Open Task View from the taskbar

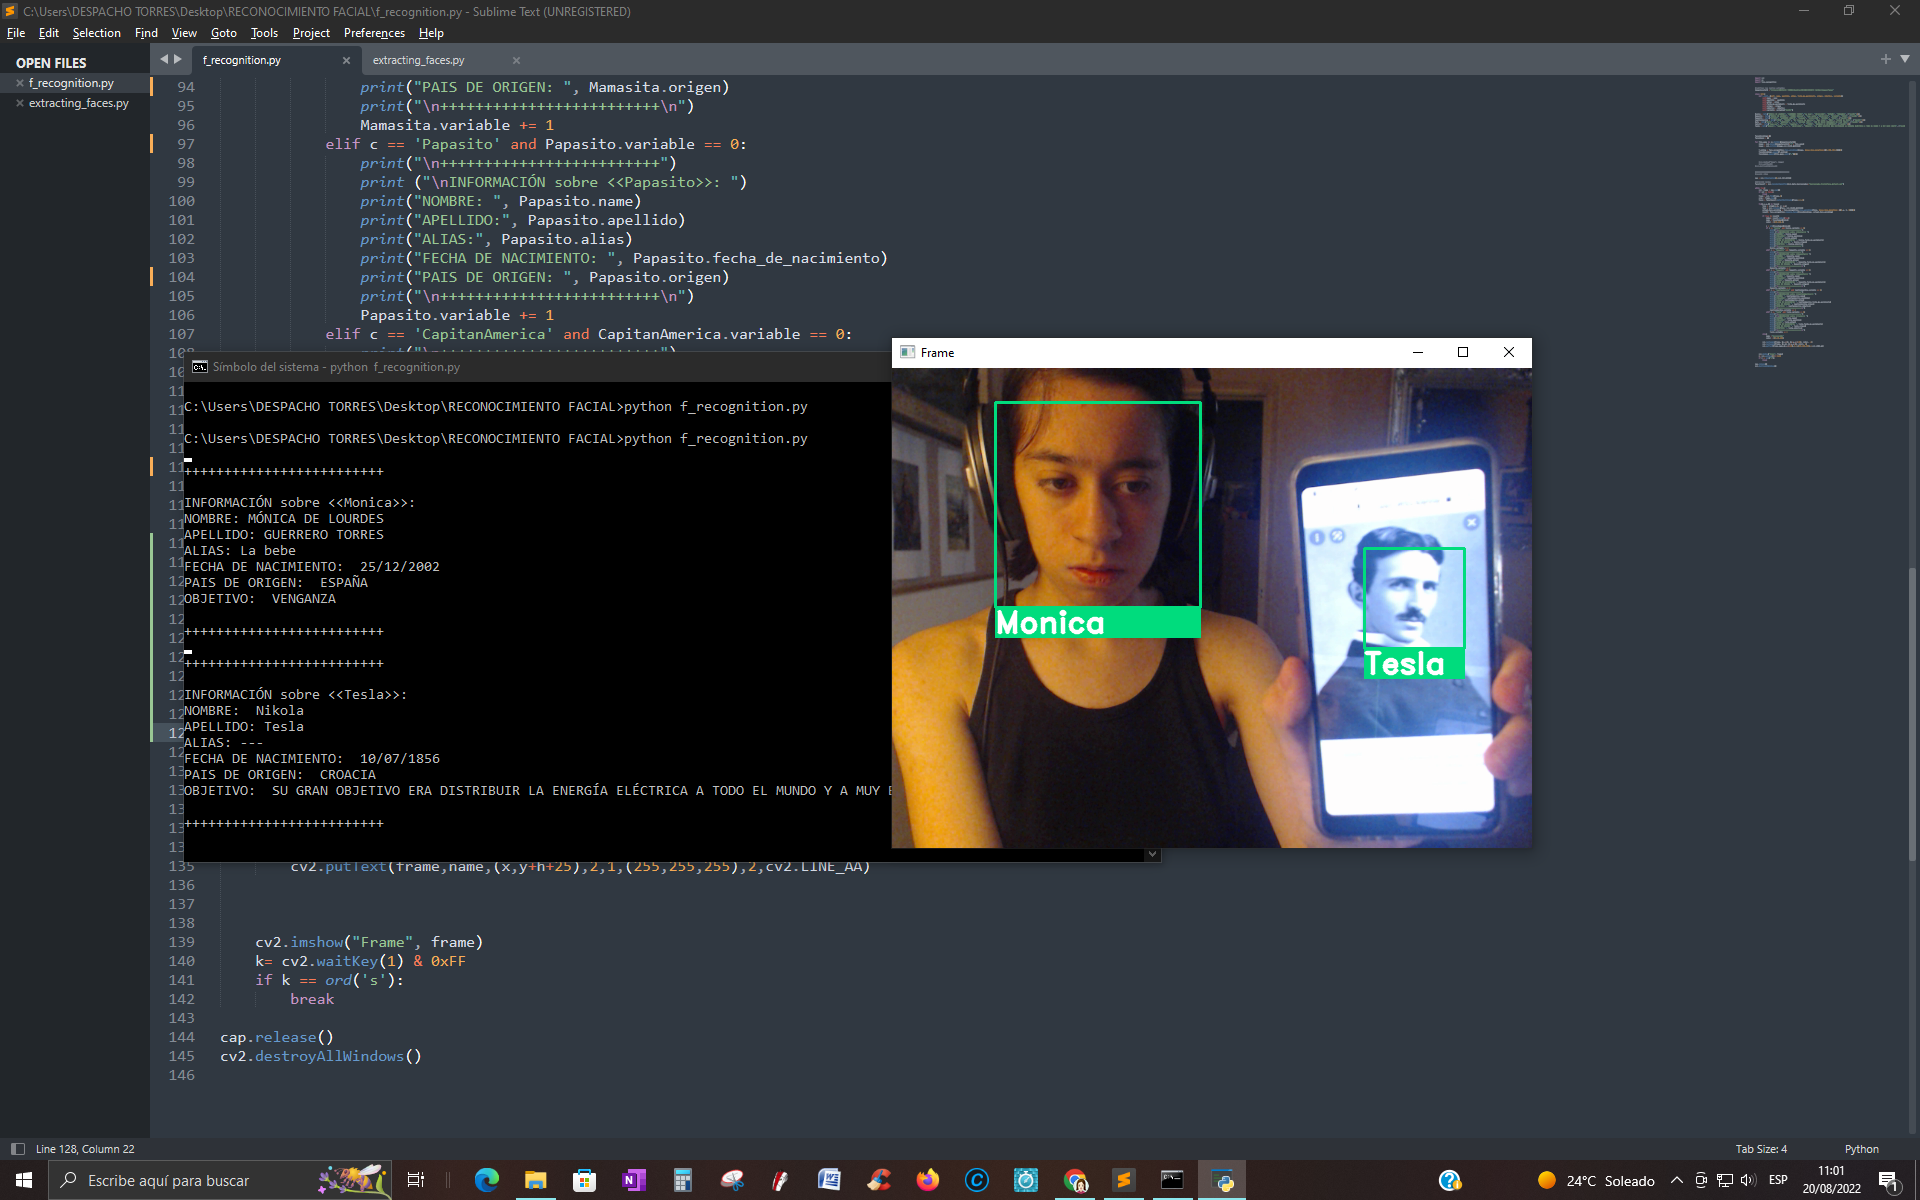[x=415, y=1181]
